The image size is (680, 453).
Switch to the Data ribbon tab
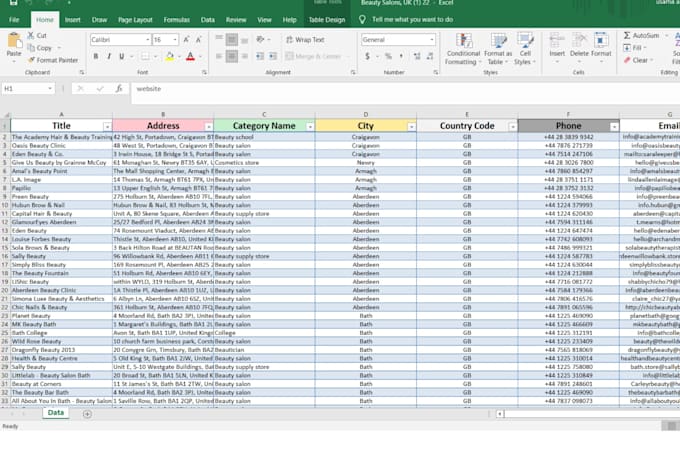click(x=207, y=20)
